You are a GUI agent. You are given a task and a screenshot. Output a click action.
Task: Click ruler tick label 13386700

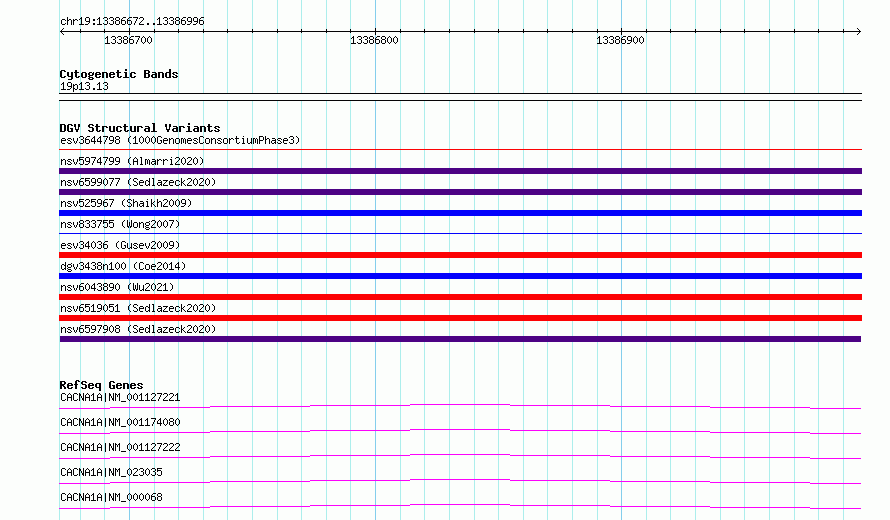[x=128, y=40]
